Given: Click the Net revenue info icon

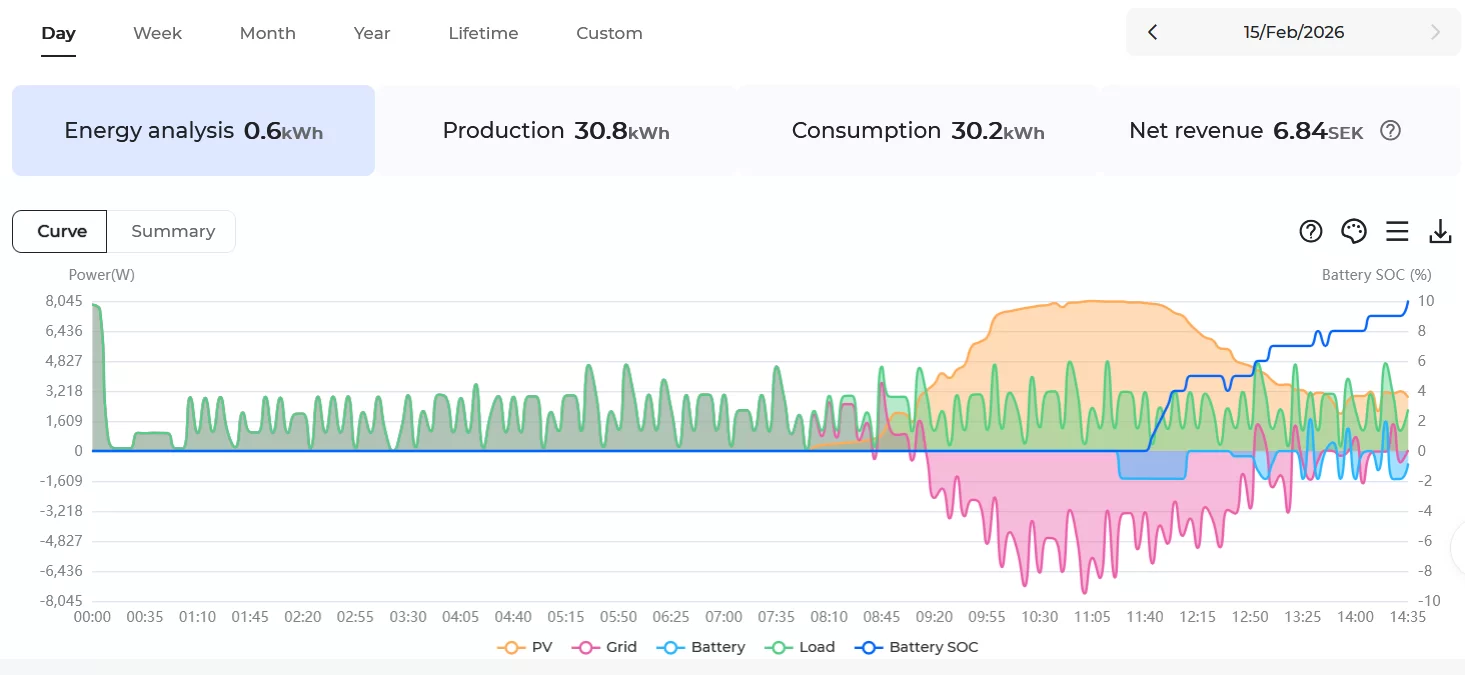Looking at the screenshot, I should (1390, 131).
